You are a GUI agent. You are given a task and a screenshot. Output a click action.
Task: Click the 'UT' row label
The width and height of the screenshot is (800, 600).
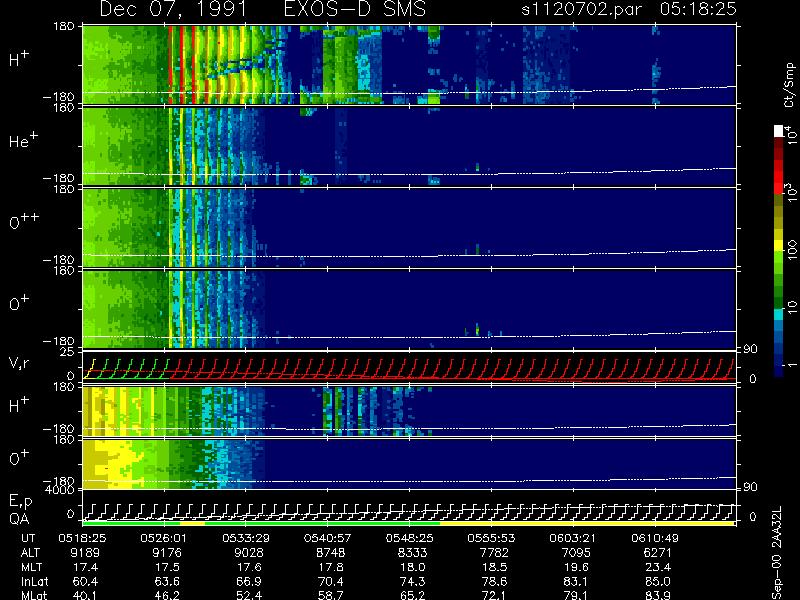coord(29,538)
